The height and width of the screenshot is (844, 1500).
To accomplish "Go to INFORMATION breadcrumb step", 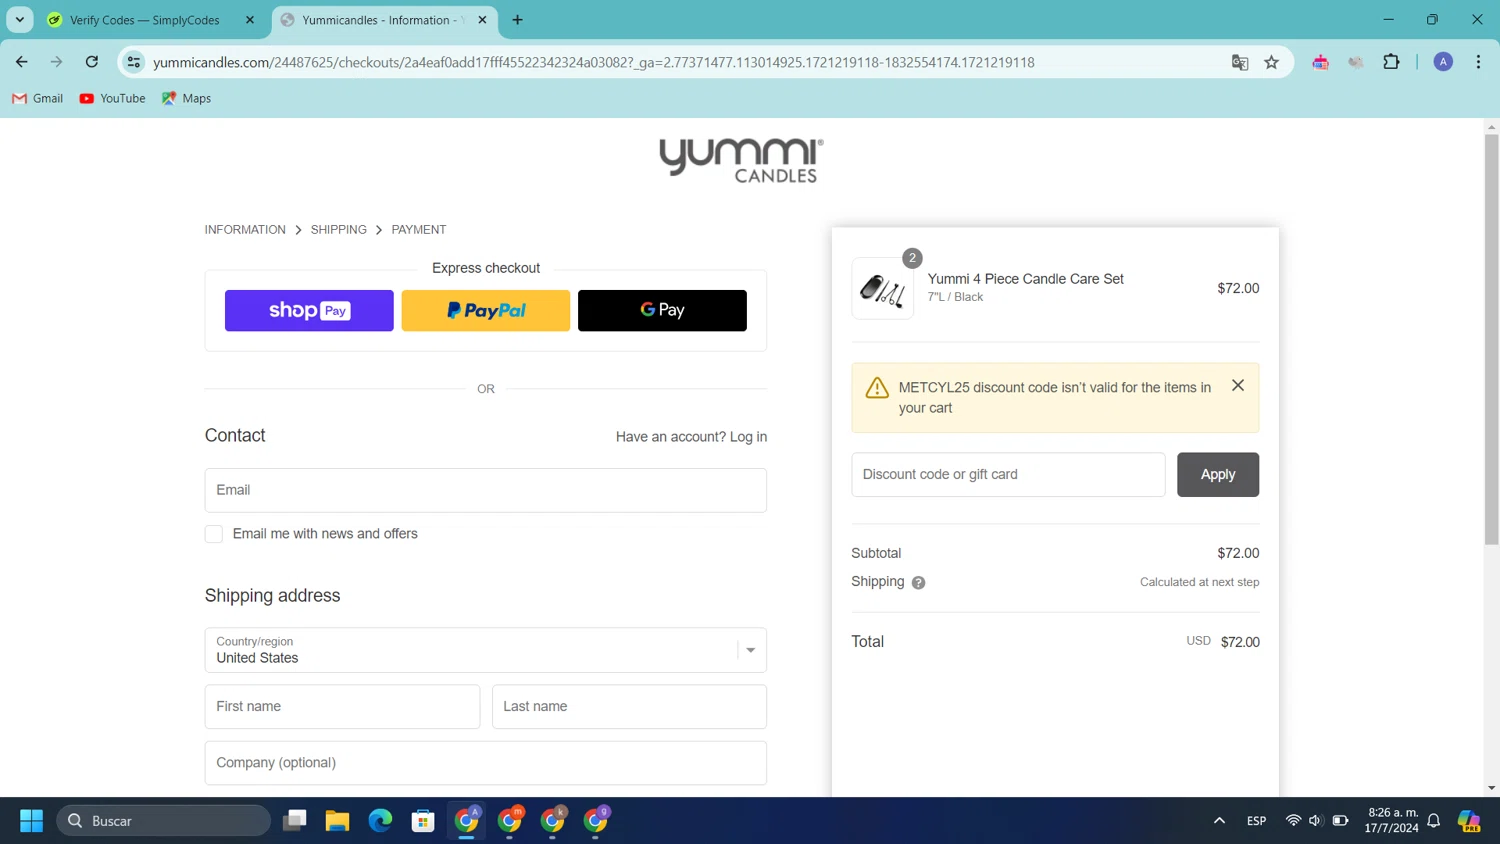I will 245,230.
